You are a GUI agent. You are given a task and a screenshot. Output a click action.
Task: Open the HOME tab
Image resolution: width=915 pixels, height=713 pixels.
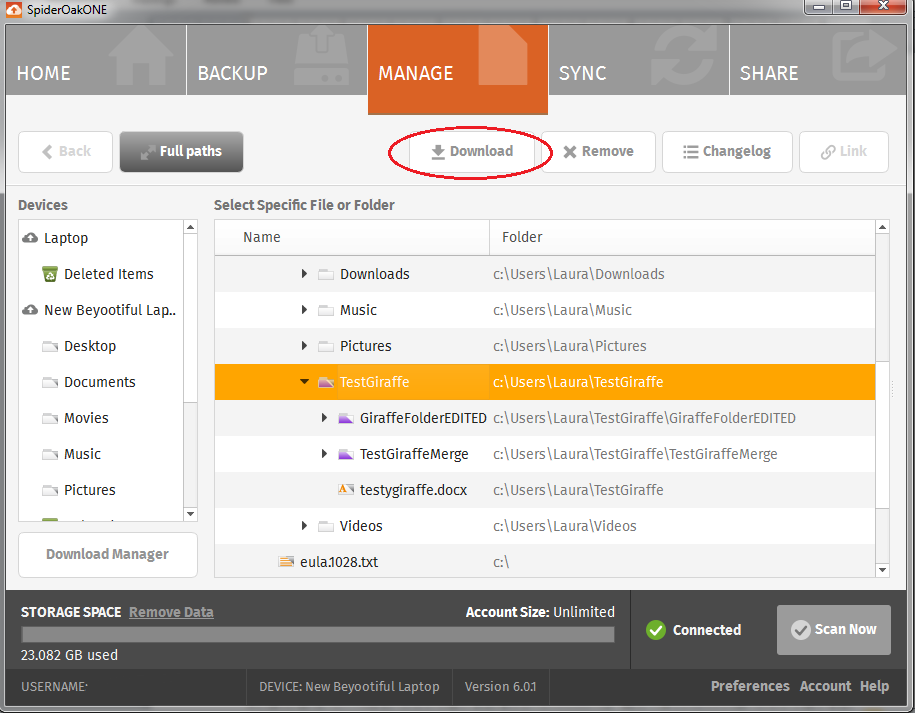coord(96,60)
